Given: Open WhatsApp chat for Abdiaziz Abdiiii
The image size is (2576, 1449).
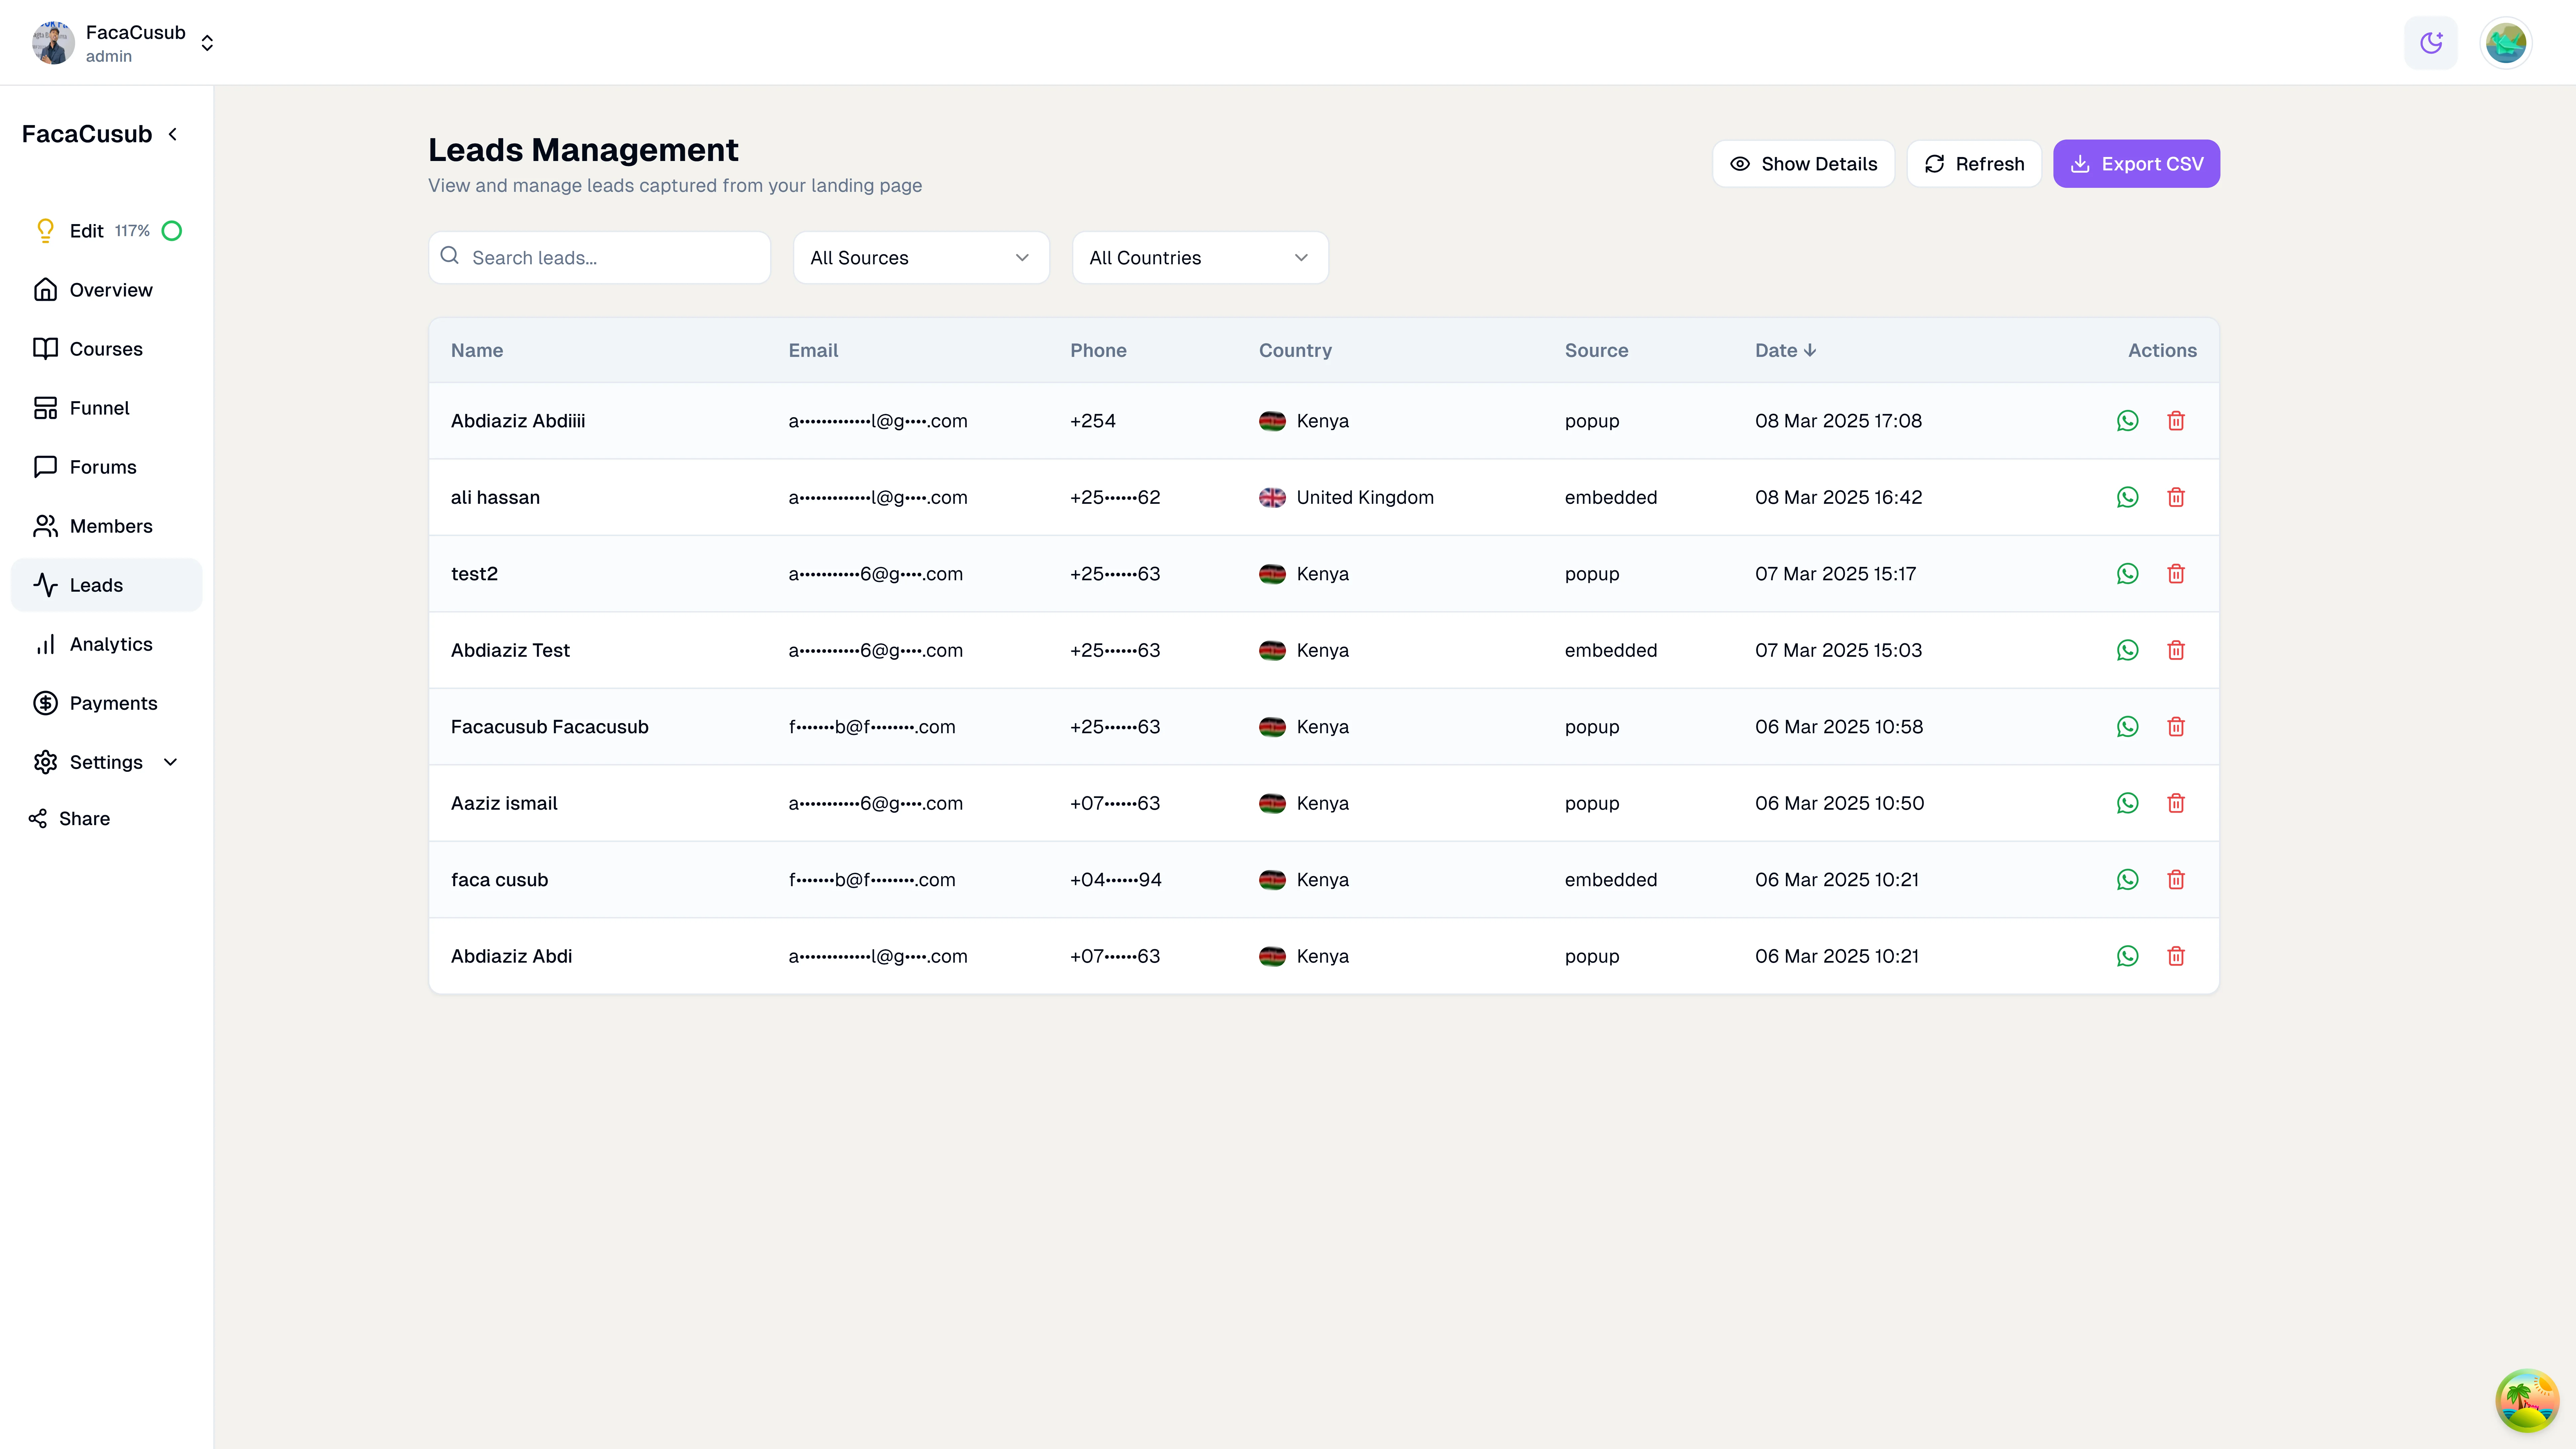Looking at the screenshot, I should coord(2127,421).
